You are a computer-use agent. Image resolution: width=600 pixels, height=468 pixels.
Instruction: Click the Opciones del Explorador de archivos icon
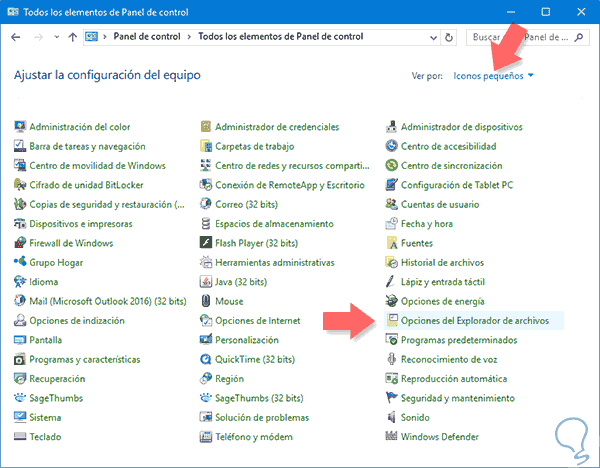click(x=391, y=320)
